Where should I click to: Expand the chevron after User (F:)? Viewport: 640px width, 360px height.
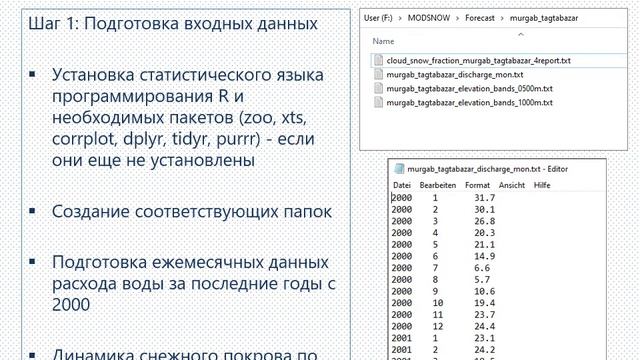coord(400,18)
